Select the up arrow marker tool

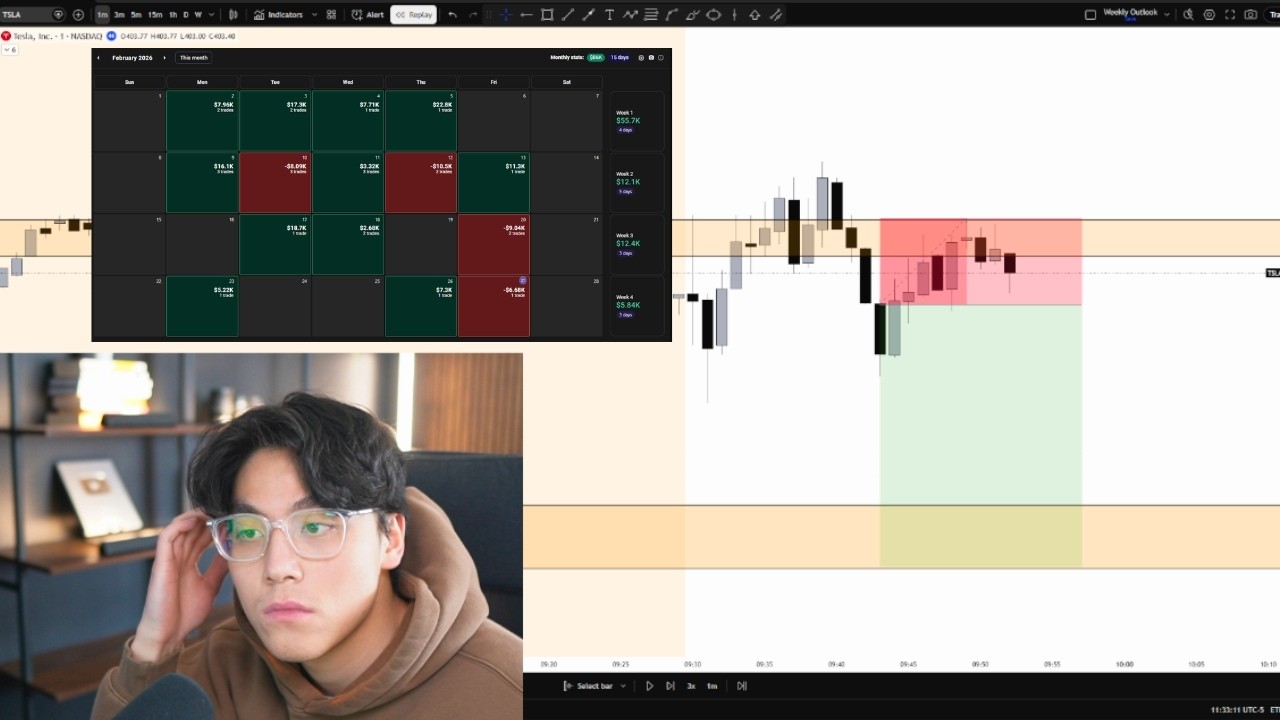755,15
